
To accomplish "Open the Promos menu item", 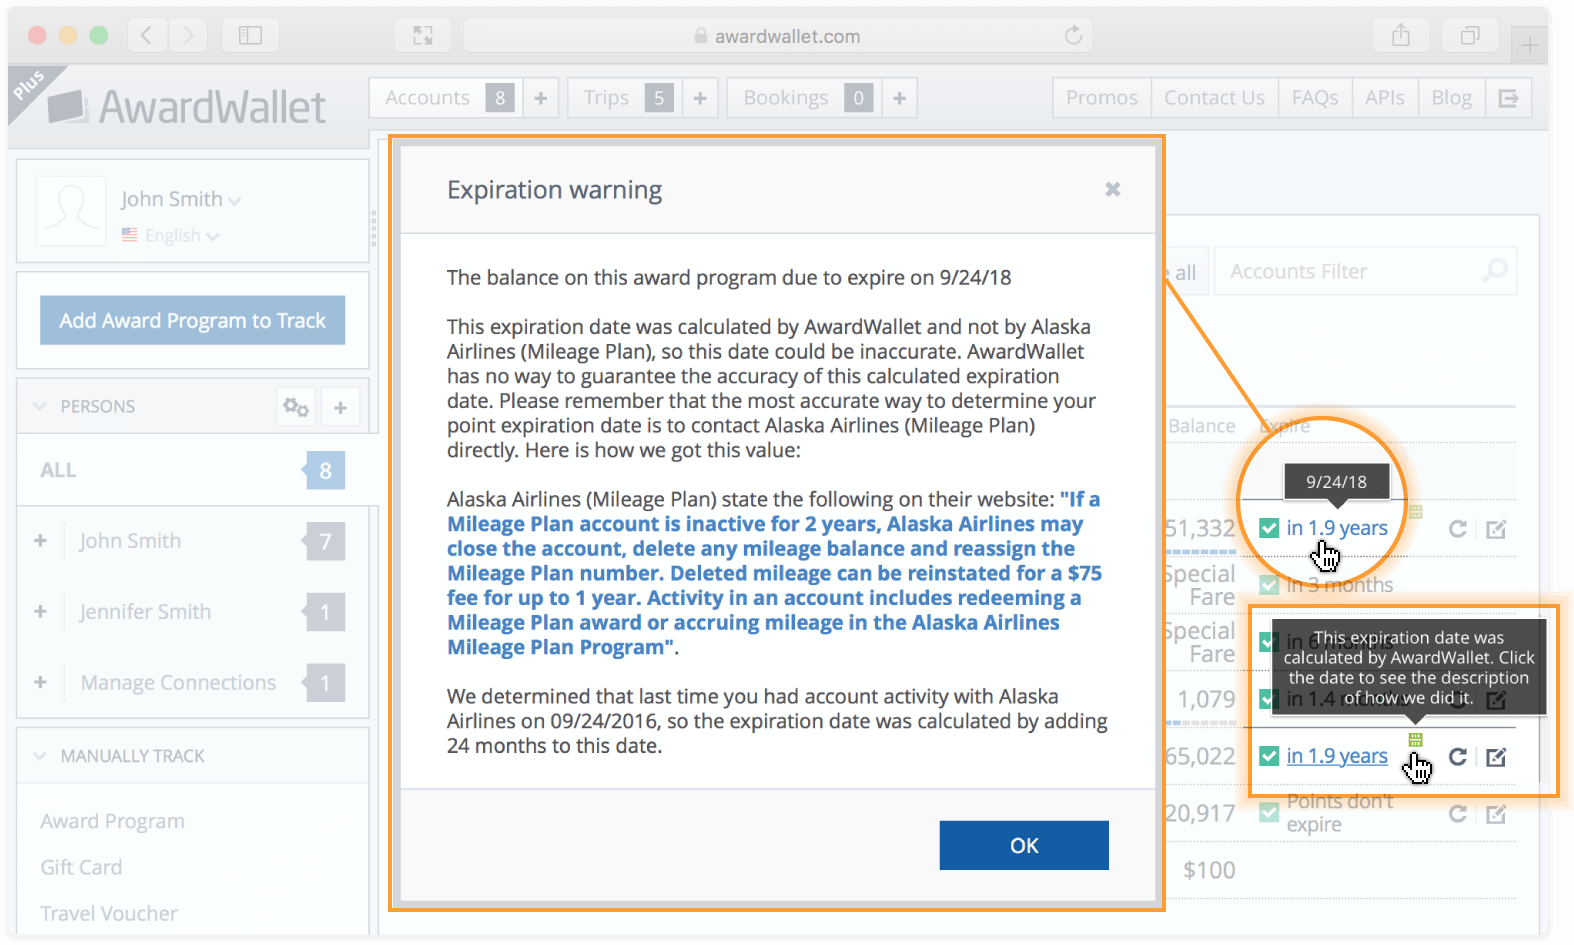I will (x=1101, y=98).
